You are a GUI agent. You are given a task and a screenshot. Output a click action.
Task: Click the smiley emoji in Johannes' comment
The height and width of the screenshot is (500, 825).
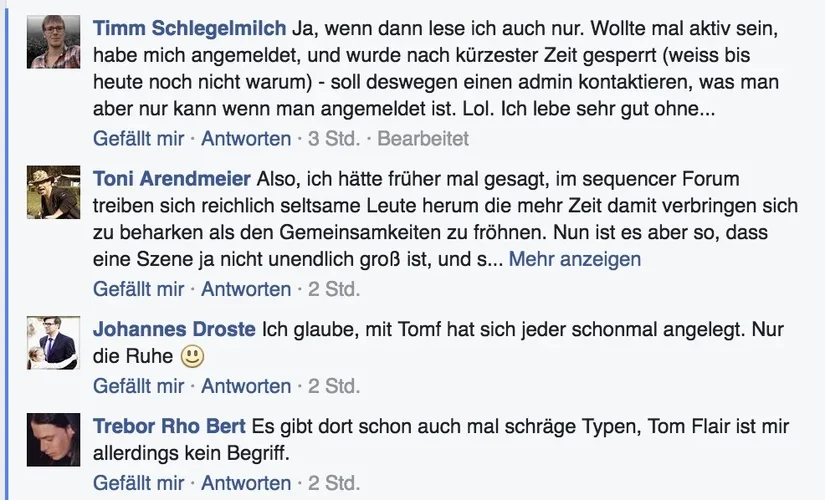pos(192,355)
